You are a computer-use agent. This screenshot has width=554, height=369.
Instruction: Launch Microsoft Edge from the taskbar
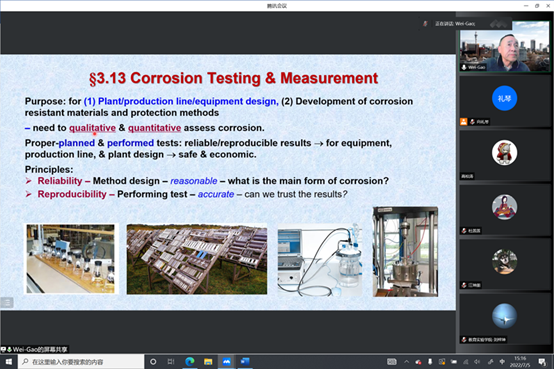[190, 361]
